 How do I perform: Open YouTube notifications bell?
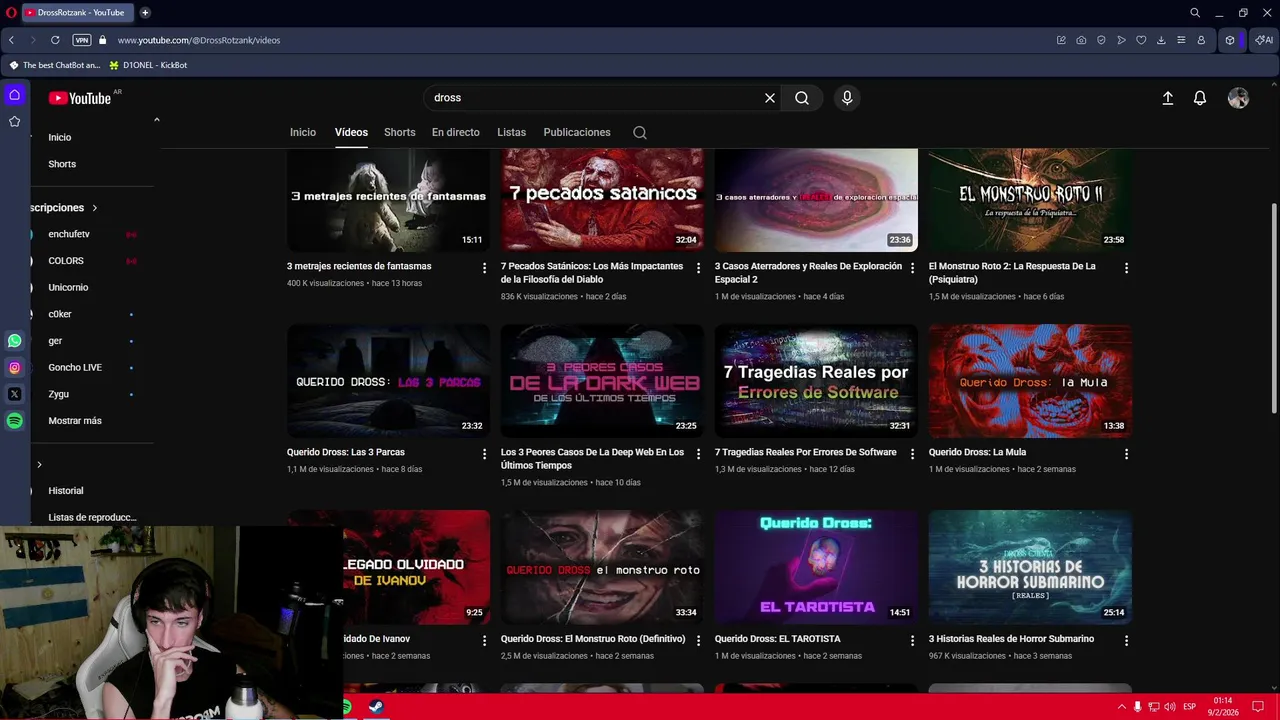point(1200,98)
